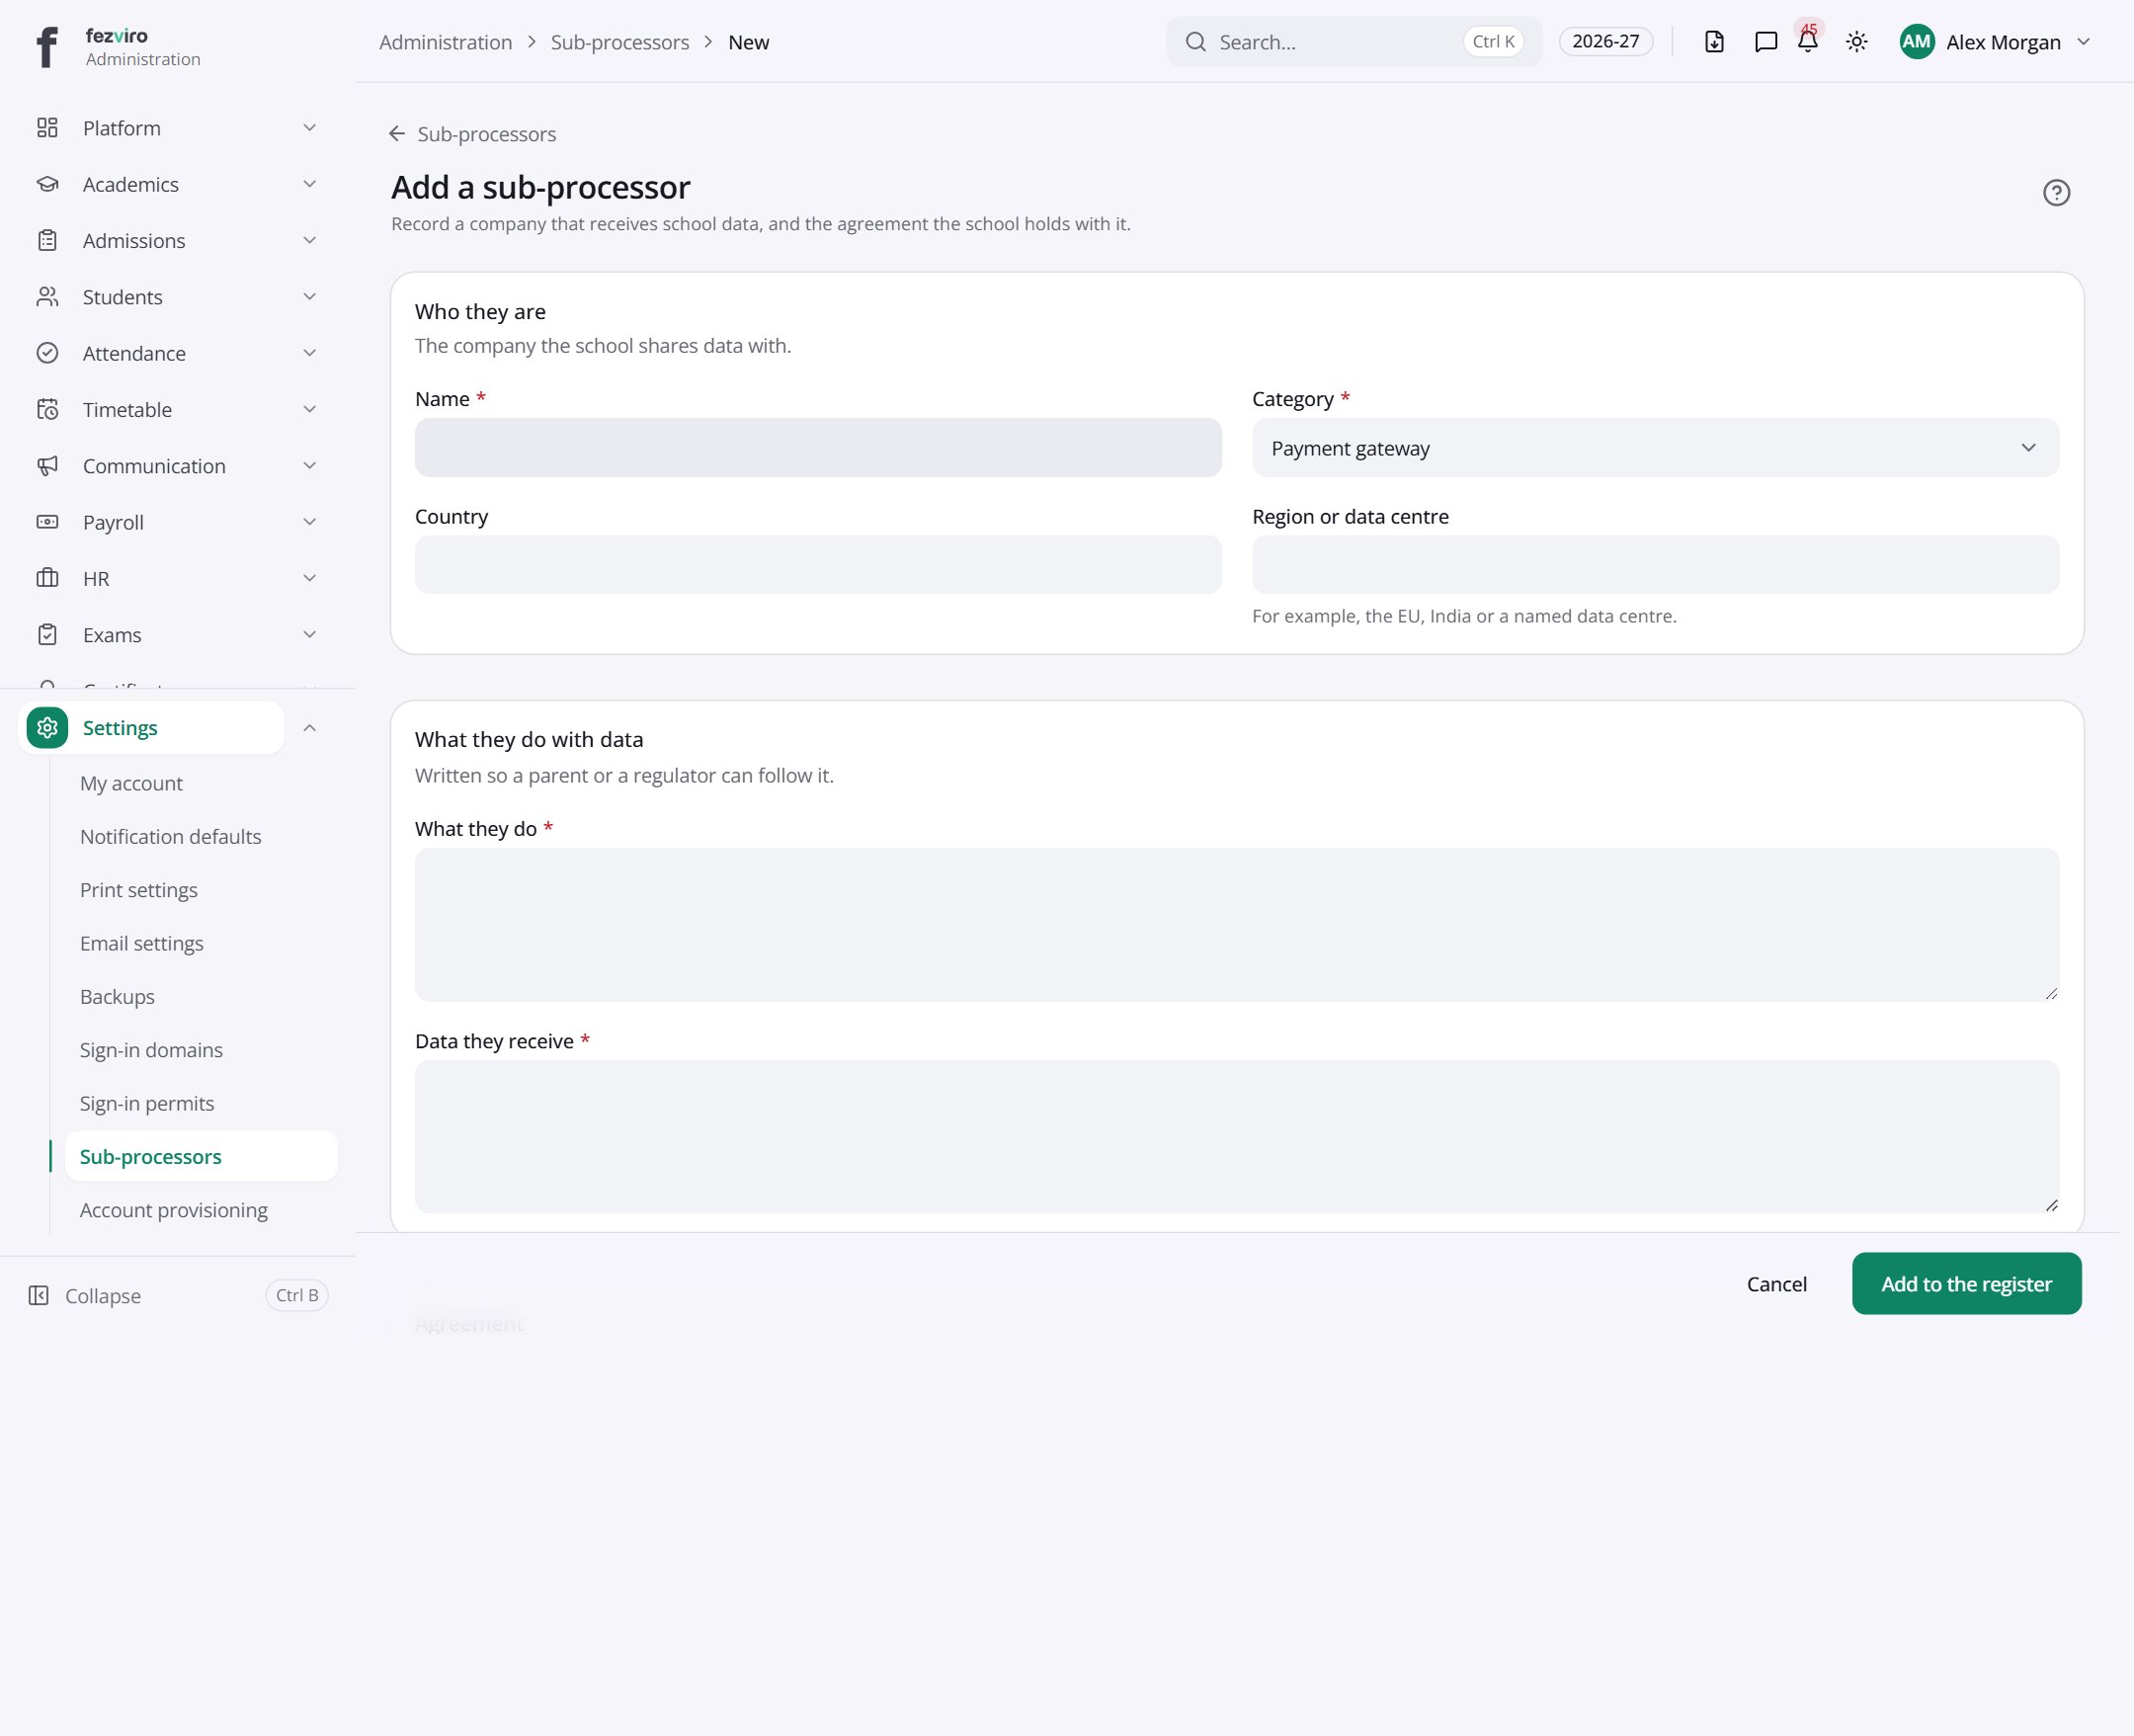Screen dimensions: 2134x1736
Task: Click the Students people icon
Action: click(x=47, y=297)
